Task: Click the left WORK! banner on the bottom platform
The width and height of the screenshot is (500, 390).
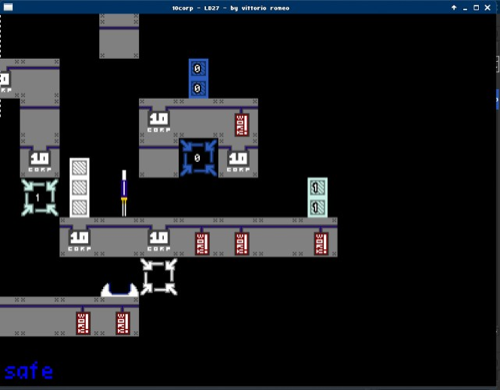Action: click(x=83, y=323)
